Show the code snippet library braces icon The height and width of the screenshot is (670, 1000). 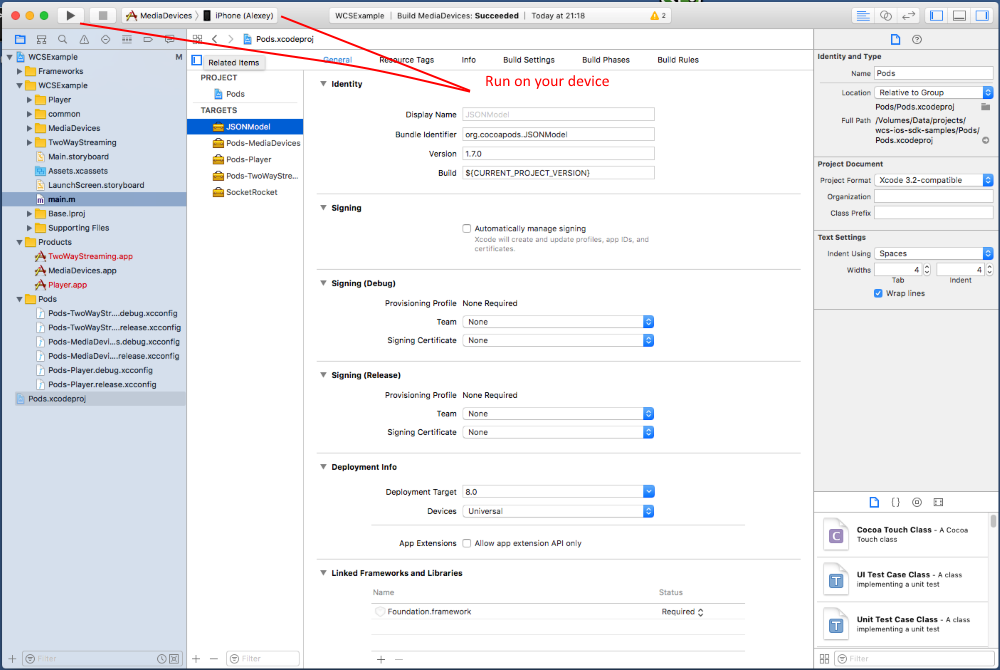[x=896, y=501]
